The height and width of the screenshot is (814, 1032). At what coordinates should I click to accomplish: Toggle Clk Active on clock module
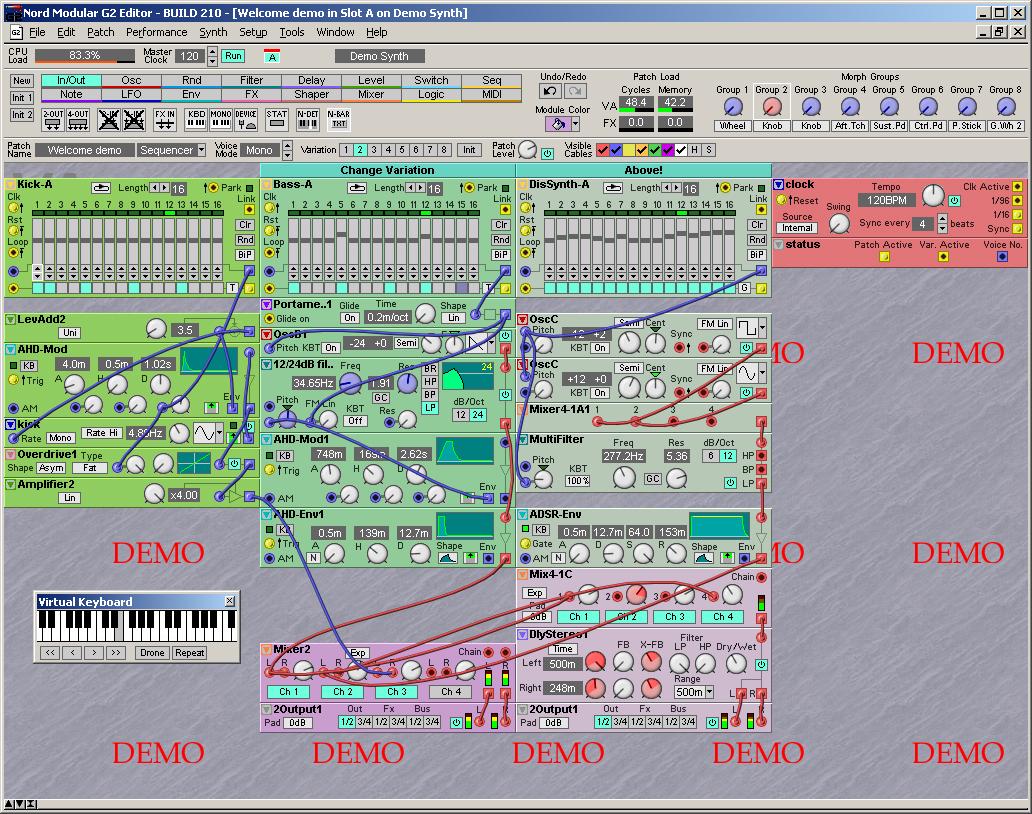point(1017,186)
